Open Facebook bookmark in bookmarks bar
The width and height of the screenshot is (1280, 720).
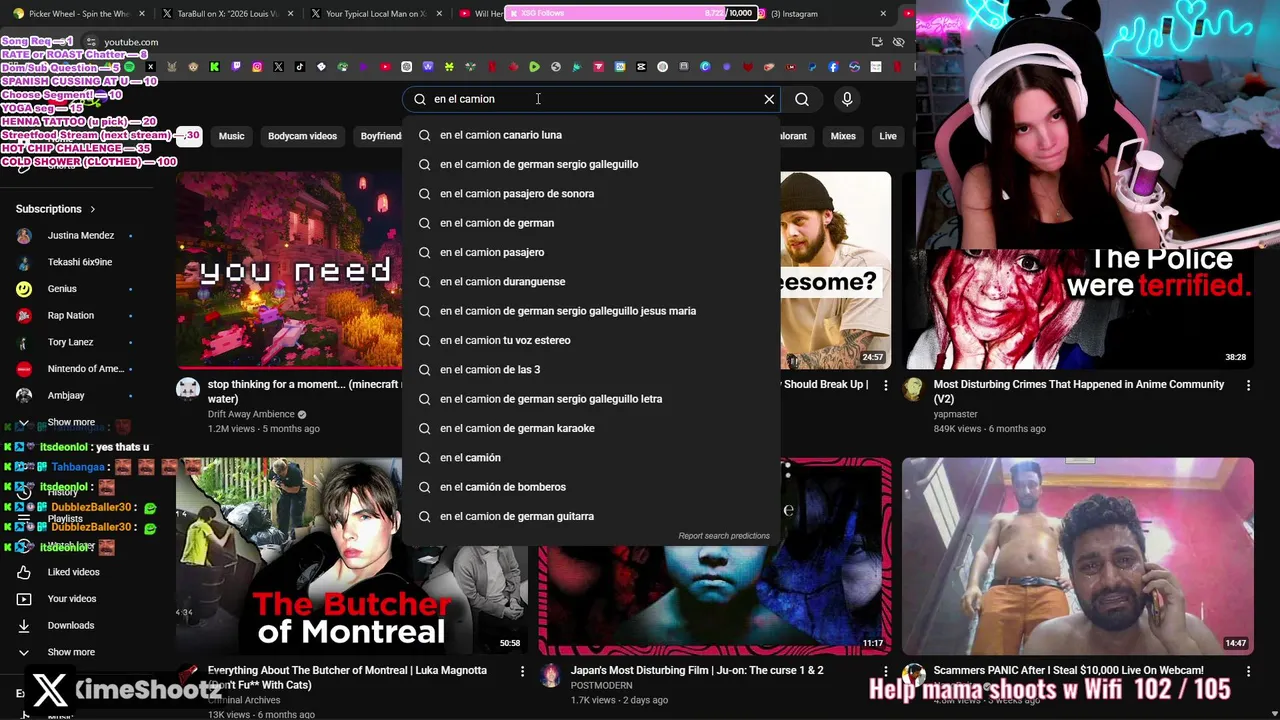pos(833,67)
